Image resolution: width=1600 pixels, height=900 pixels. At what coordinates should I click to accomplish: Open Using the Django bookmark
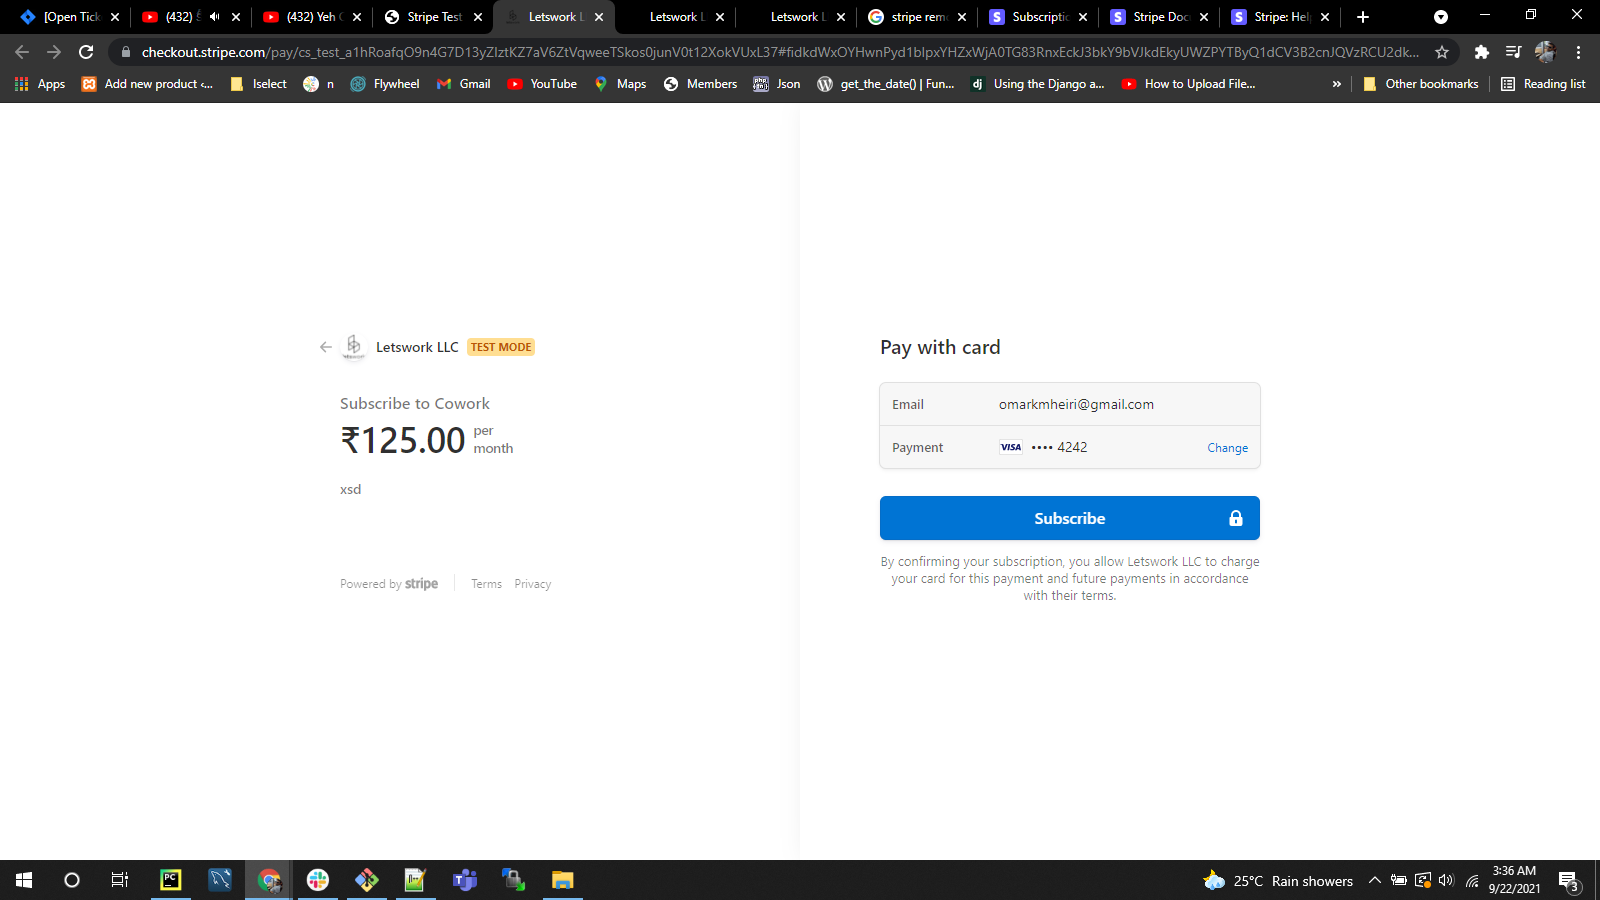point(1038,84)
